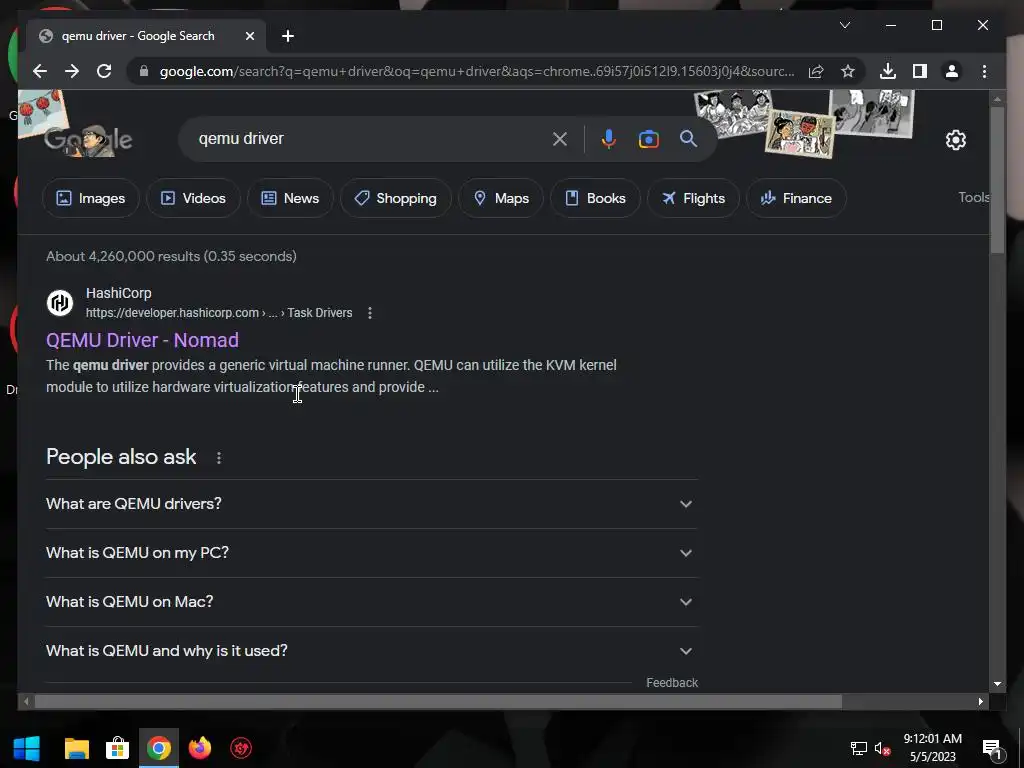Click developer.hashicorp.com URL breadcrumb

pos(219,313)
